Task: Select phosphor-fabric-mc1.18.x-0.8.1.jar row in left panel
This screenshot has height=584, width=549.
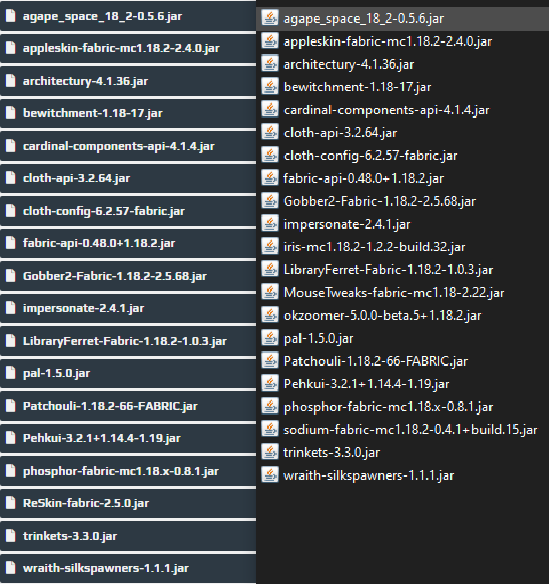Action: 128,471
